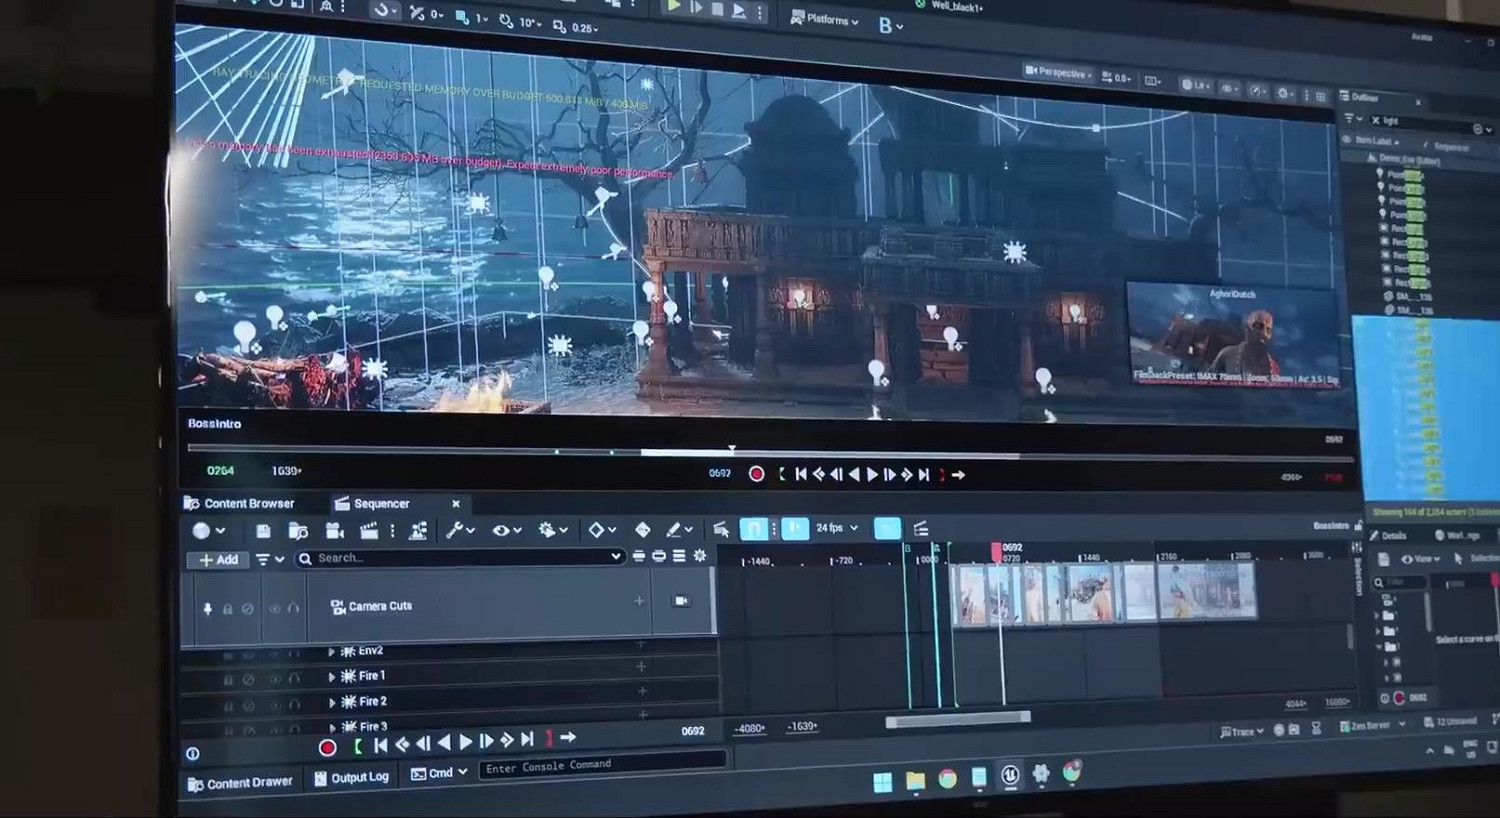Expand the Fire 2 track
The image size is (1500, 818).
pyautogui.click(x=332, y=702)
